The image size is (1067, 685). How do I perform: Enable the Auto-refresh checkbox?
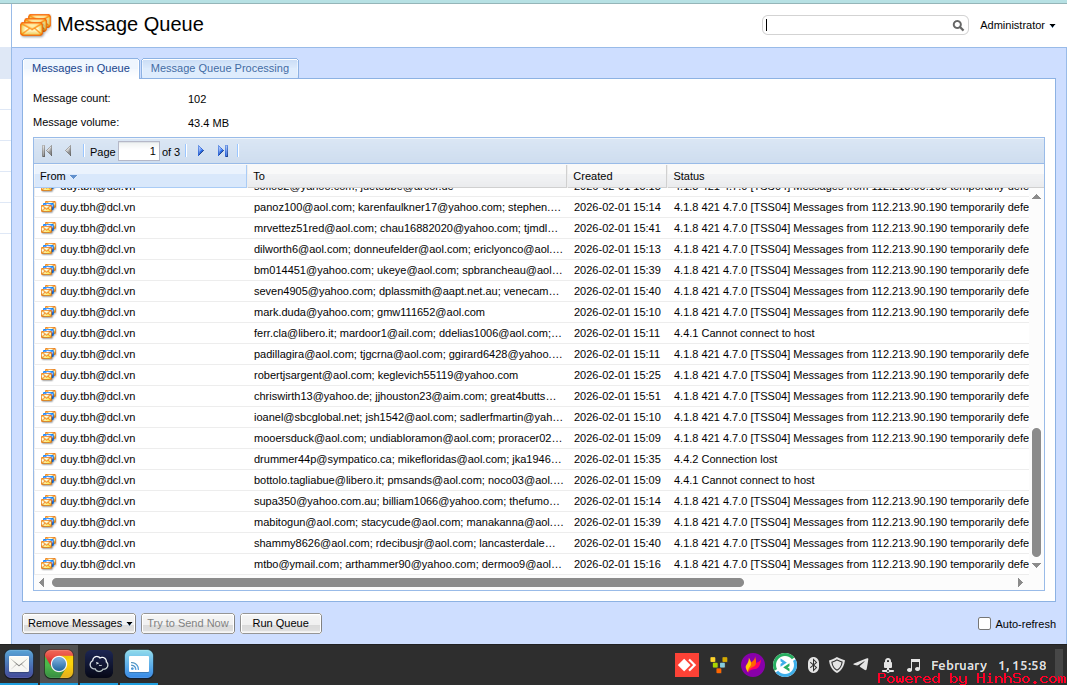point(984,624)
